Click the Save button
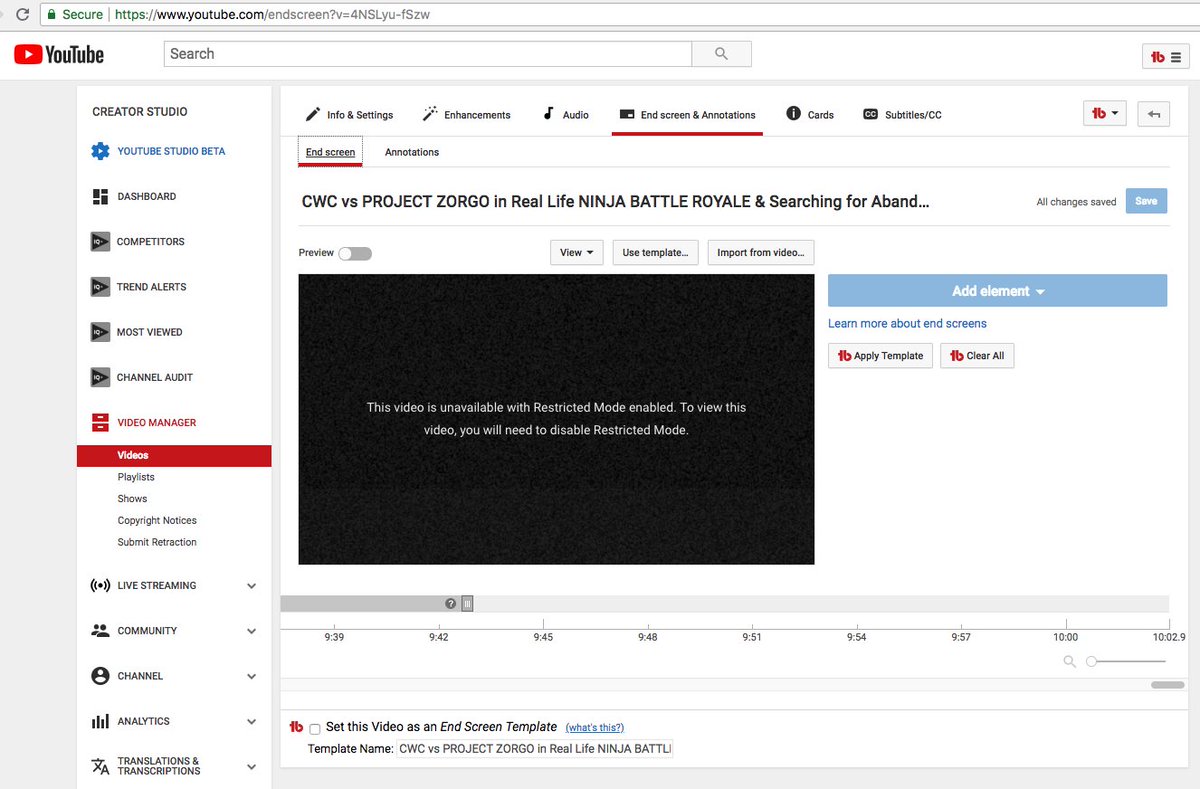Screen dimensions: 1200x789 pyautogui.click(x=1146, y=201)
